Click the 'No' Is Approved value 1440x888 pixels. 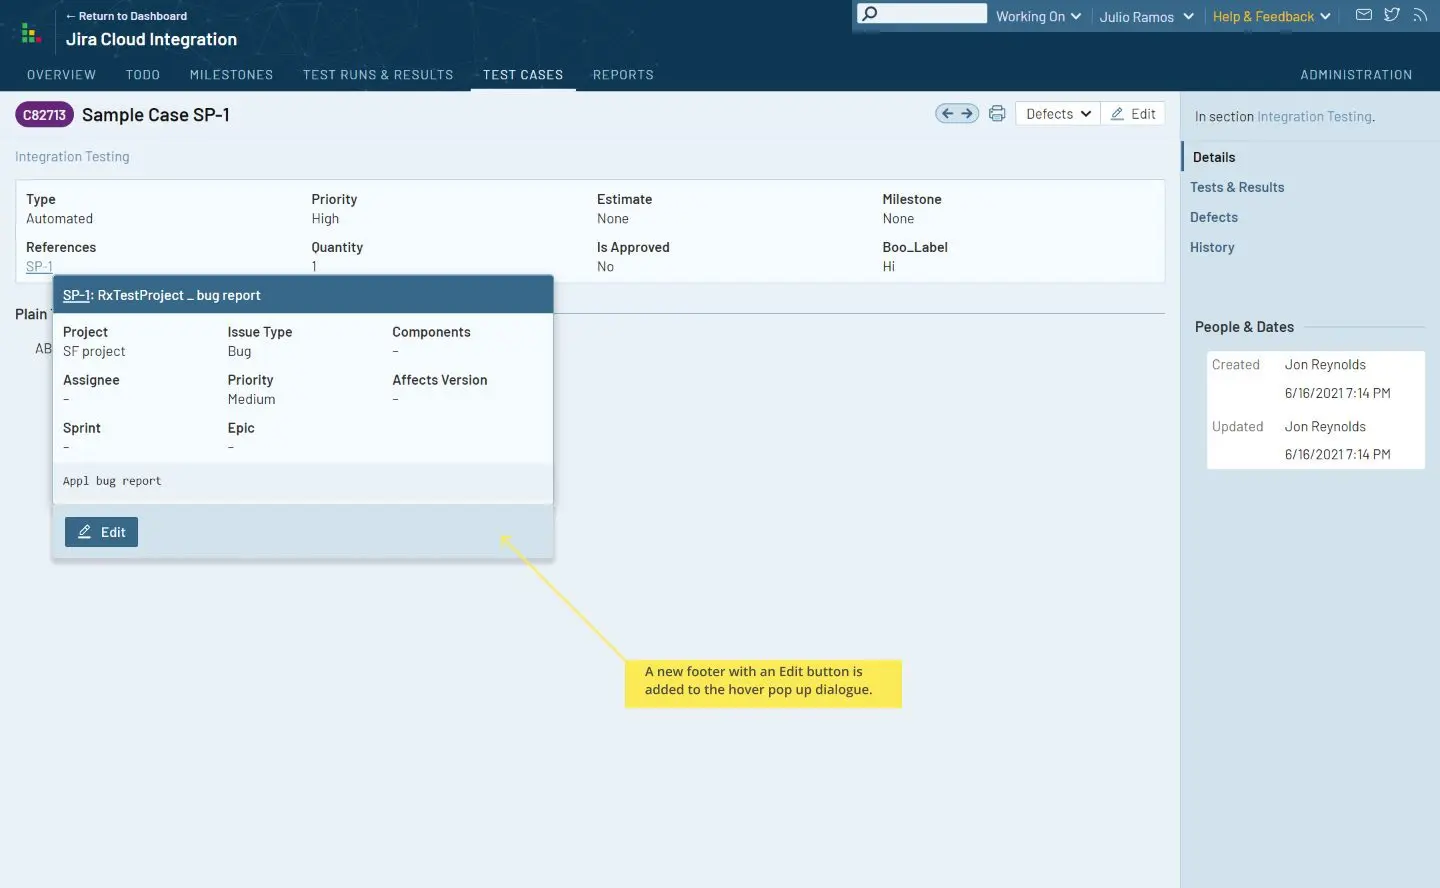[x=605, y=267]
